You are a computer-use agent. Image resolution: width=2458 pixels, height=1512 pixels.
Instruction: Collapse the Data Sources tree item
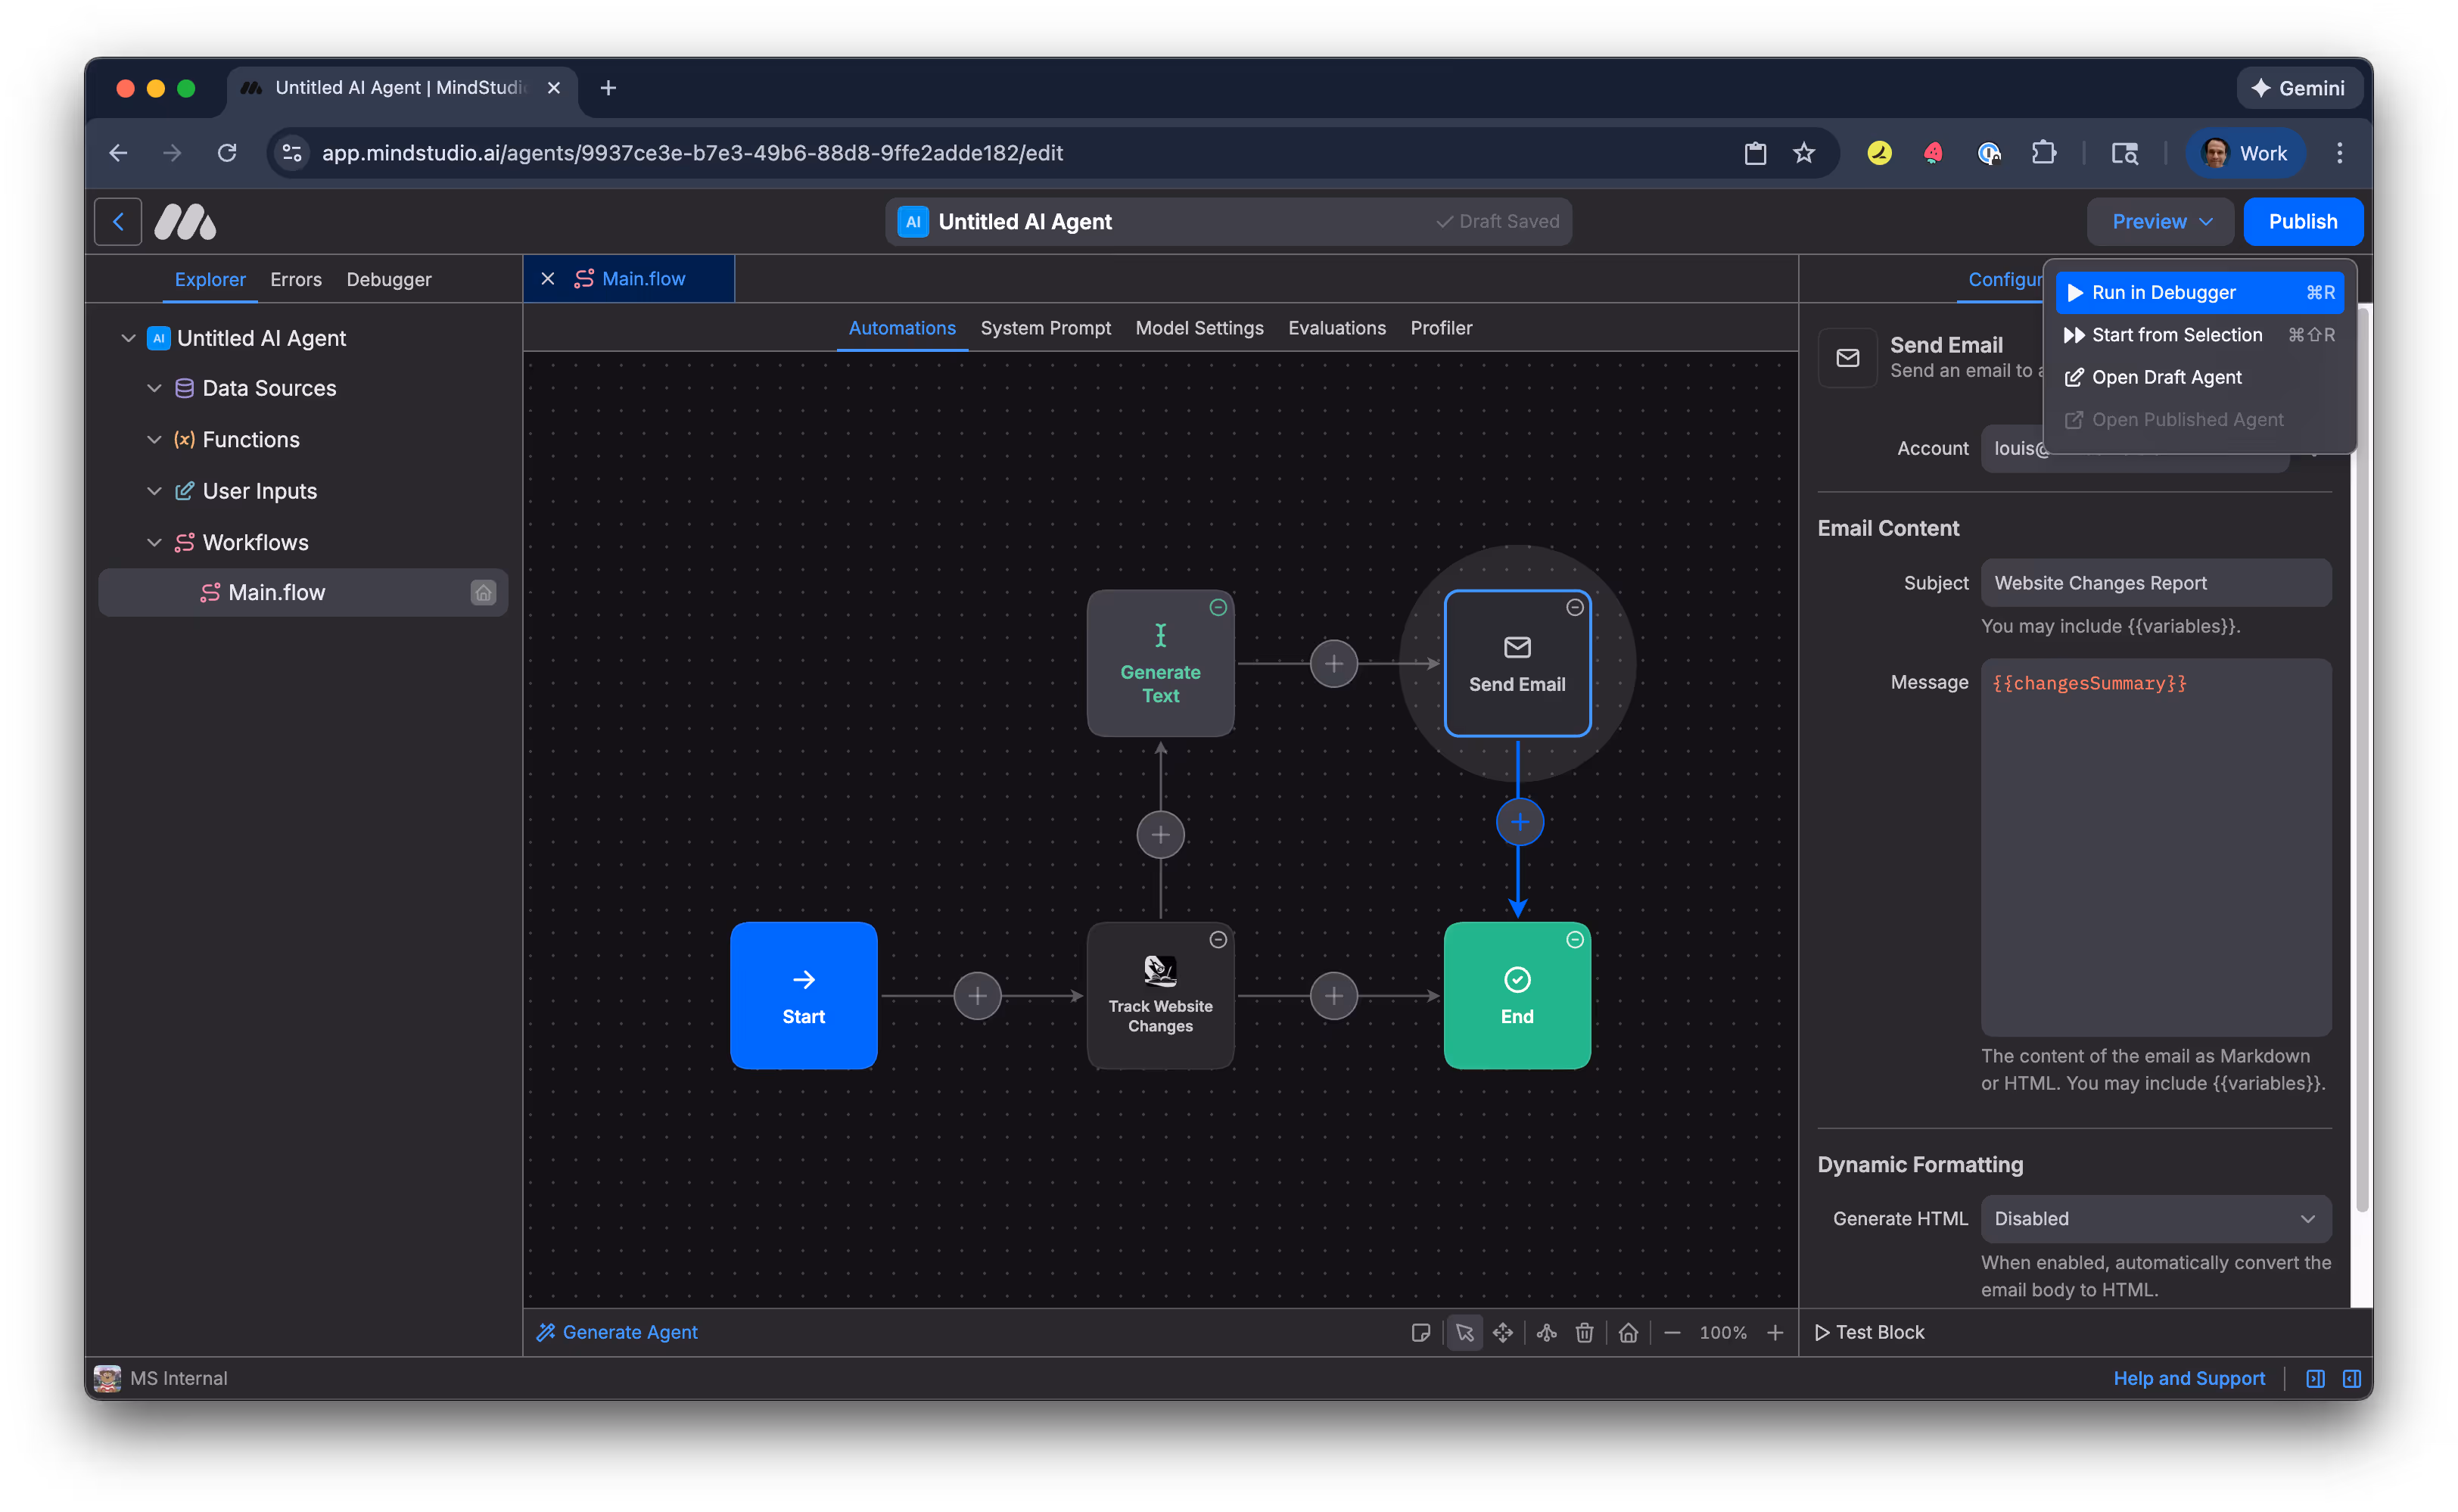coord(154,388)
